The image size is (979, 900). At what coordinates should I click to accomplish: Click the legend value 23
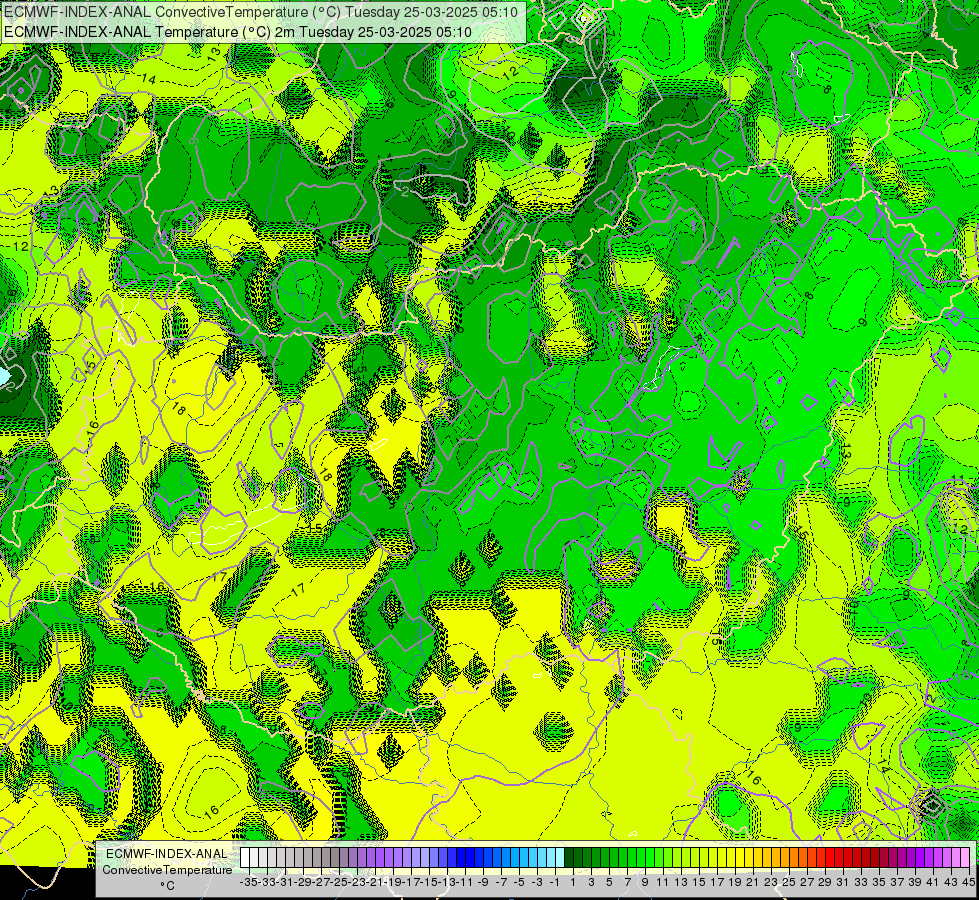pyautogui.click(x=771, y=882)
